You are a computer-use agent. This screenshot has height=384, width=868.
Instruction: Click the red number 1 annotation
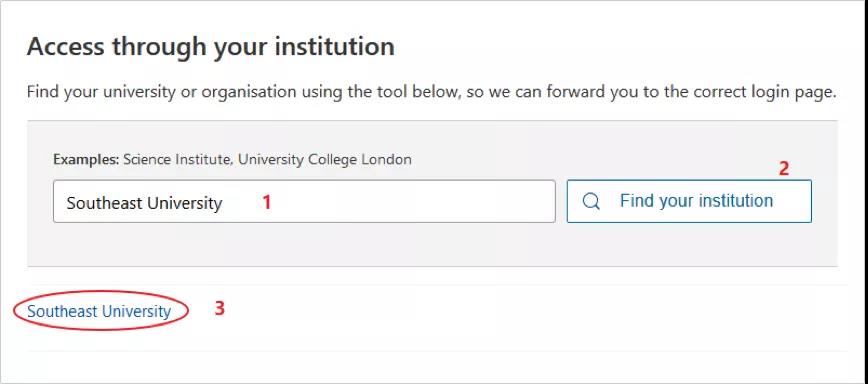tap(266, 203)
